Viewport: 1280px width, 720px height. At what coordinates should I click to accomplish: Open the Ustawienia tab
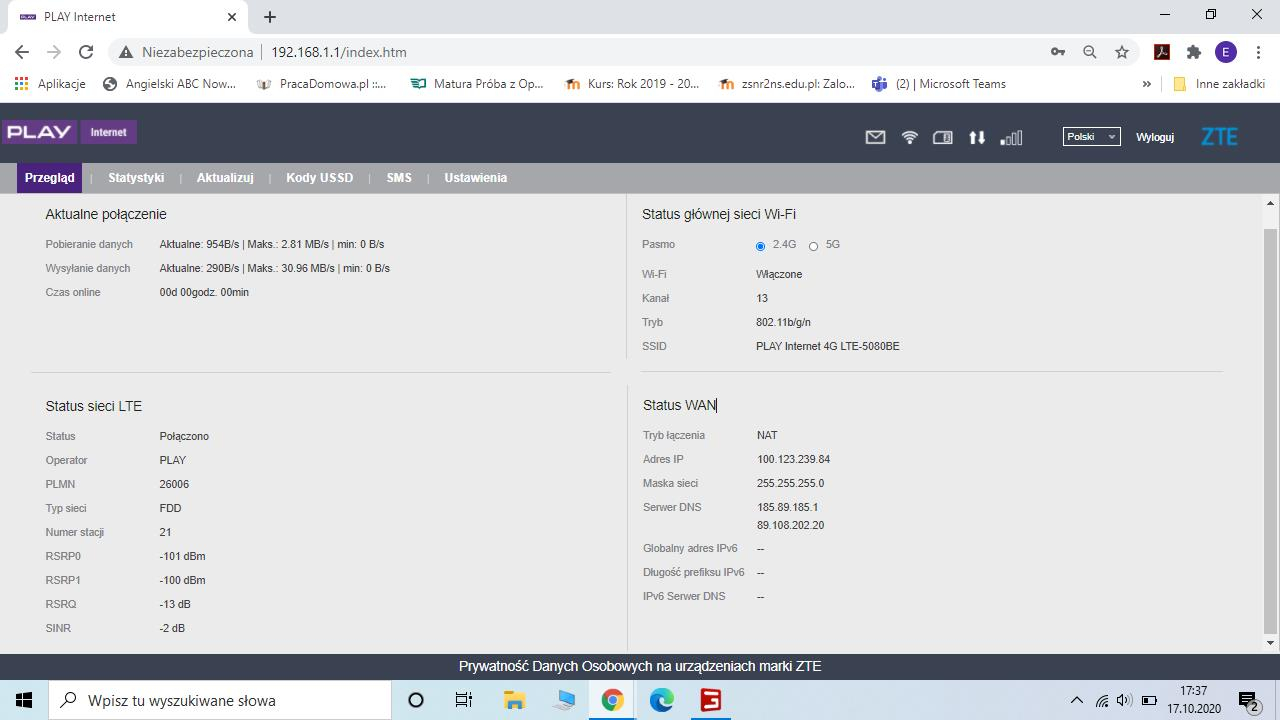(476, 177)
